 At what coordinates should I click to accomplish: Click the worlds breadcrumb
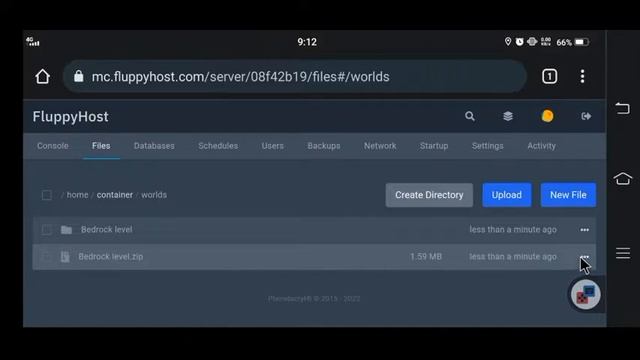[154, 195]
